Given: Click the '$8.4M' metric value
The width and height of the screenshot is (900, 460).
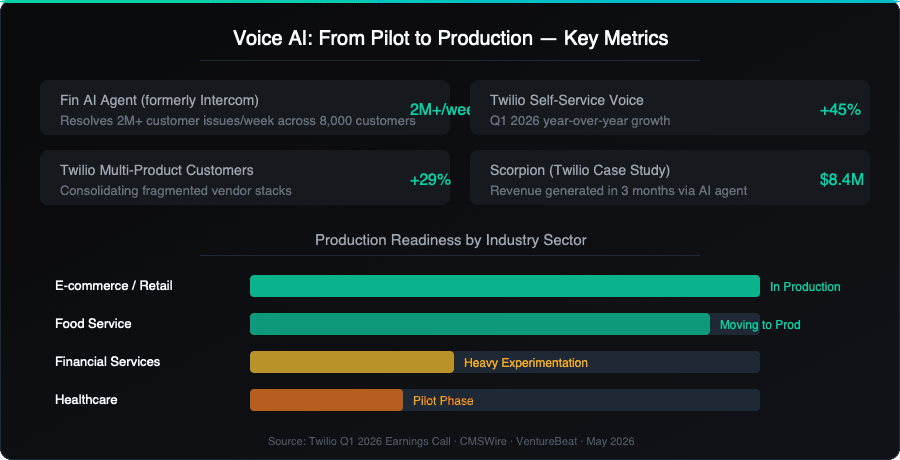Looking at the screenshot, I should click(x=841, y=180).
